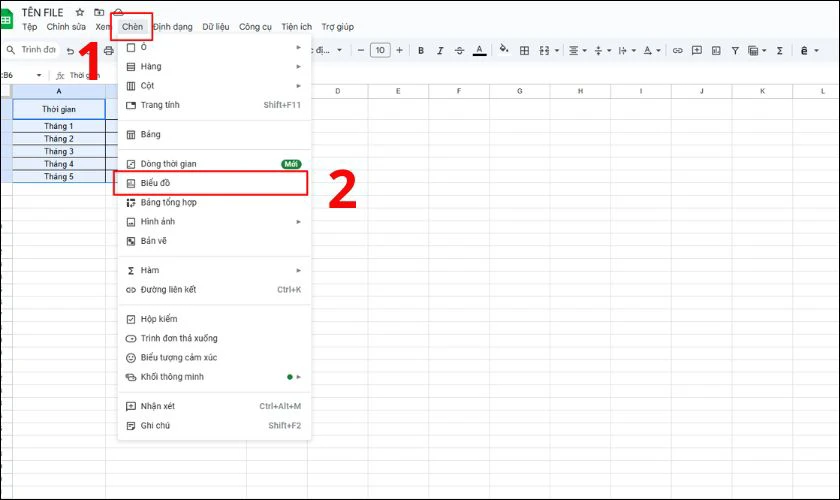Viewport: 840px width, 500px height.
Task: Toggle strikethrough formatting
Action: 459,50
